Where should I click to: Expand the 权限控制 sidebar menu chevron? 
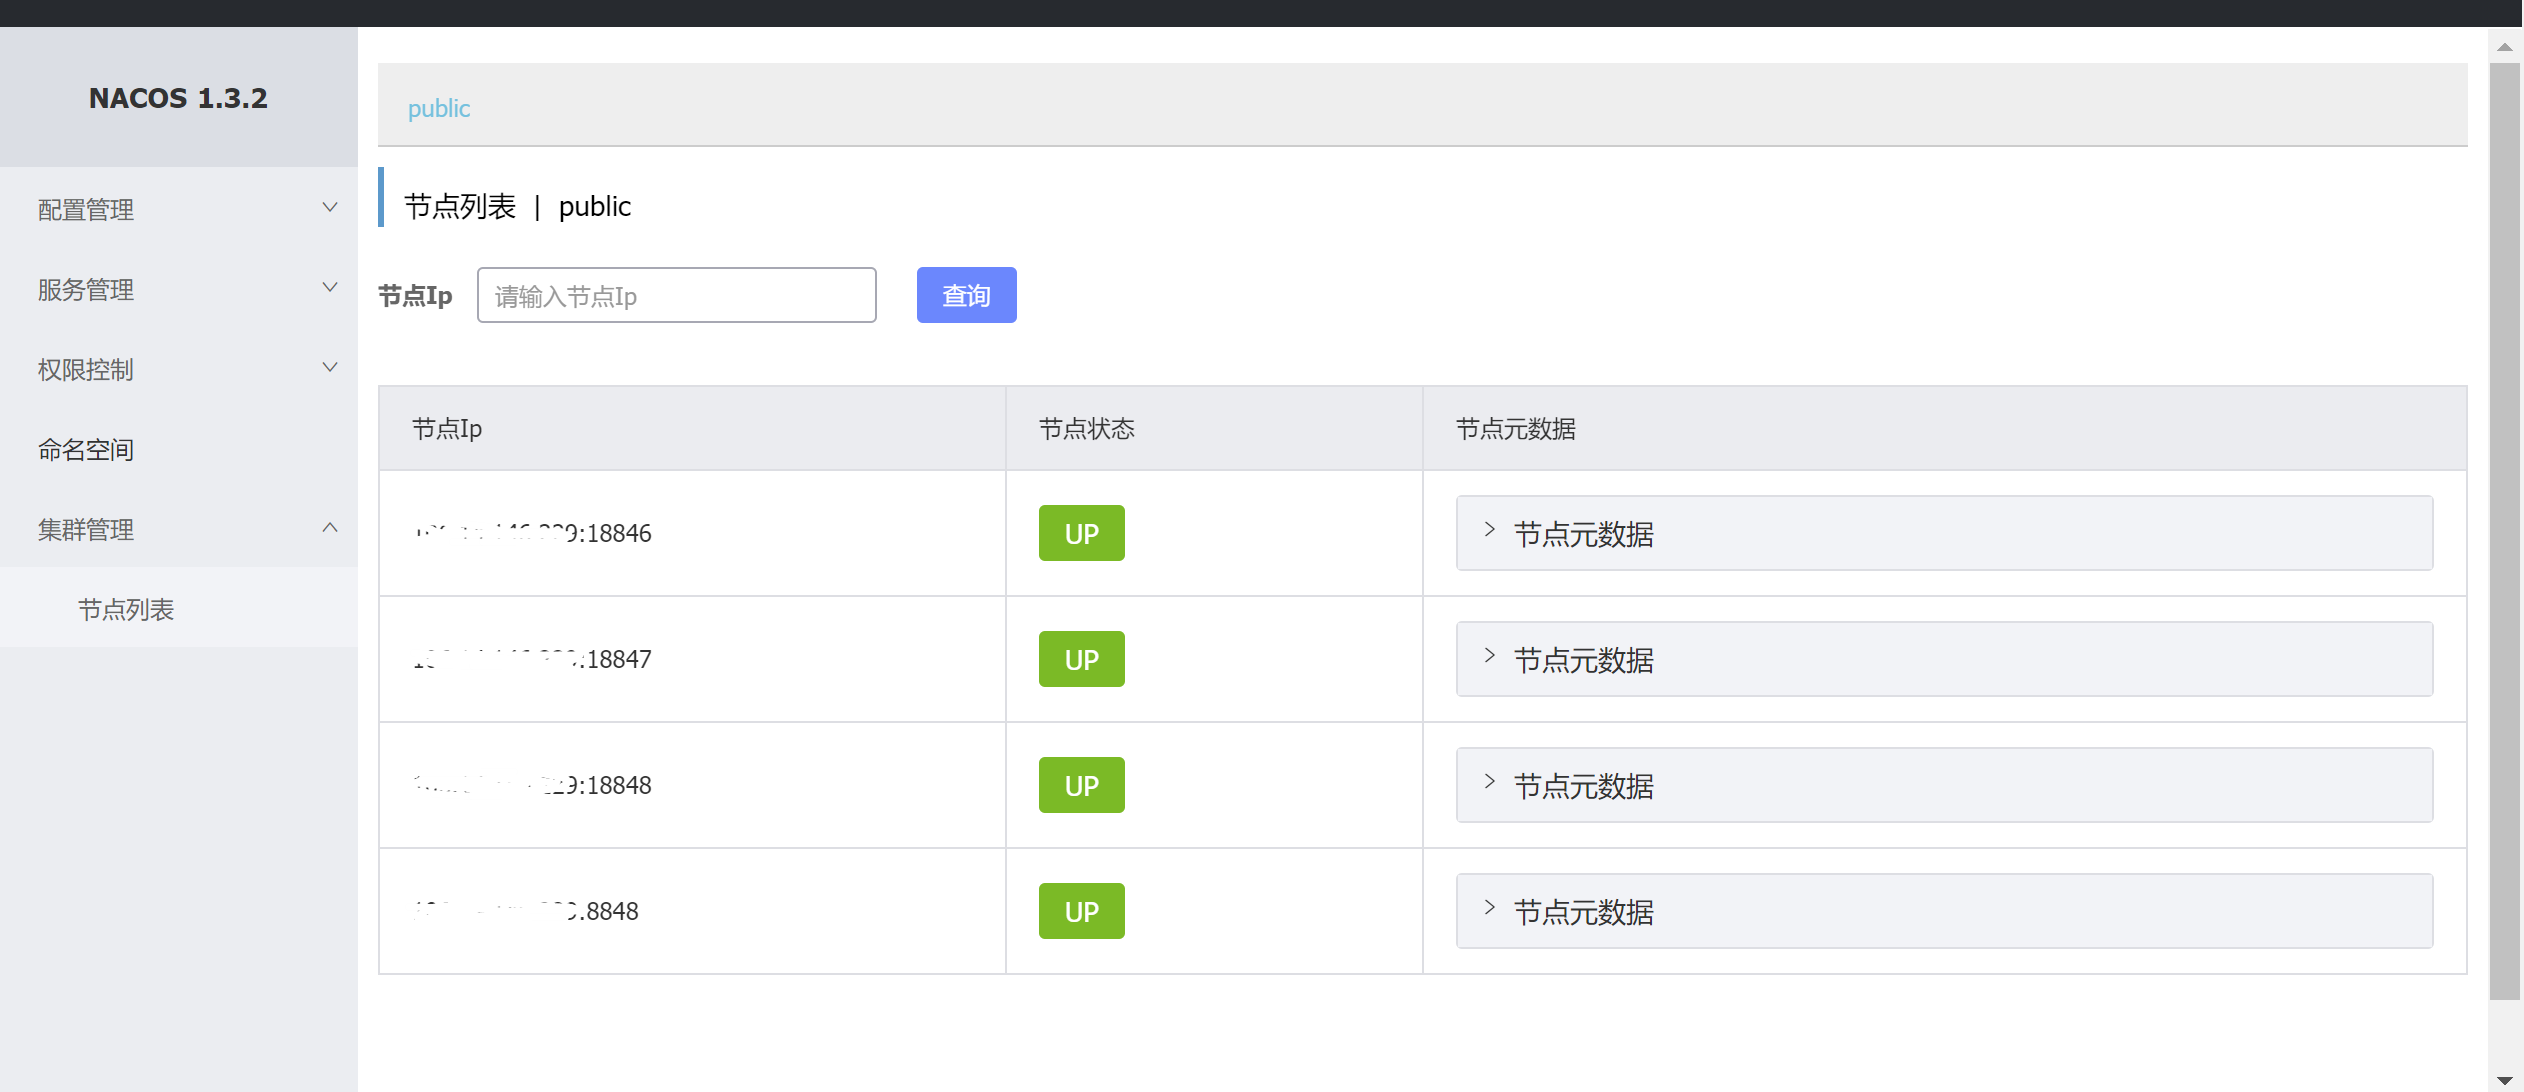coord(329,368)
